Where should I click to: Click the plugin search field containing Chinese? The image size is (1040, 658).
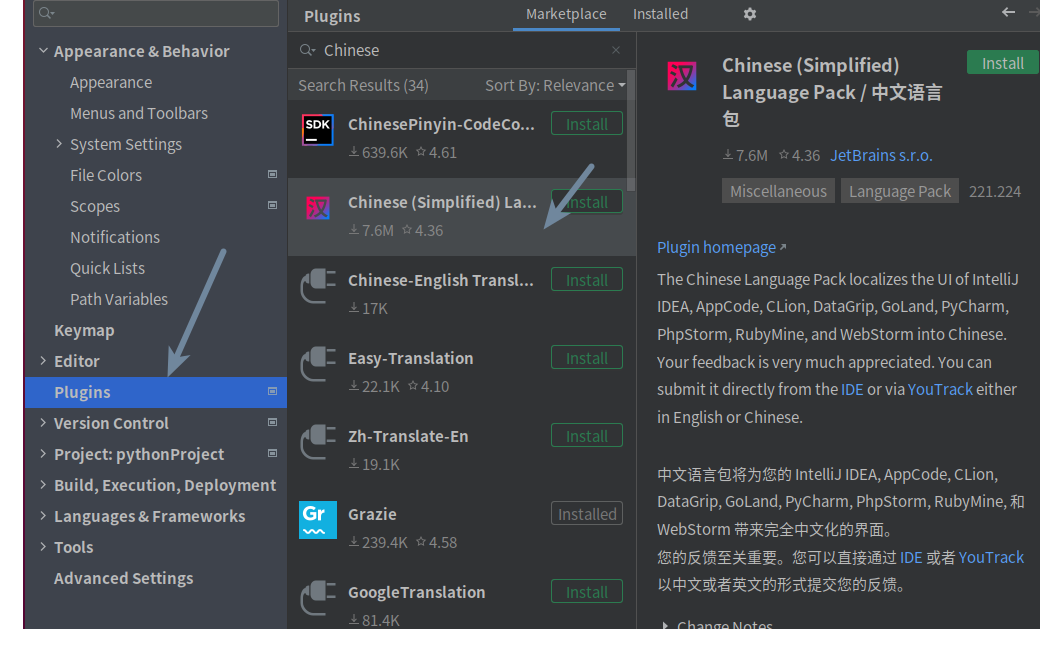[462, 50]
